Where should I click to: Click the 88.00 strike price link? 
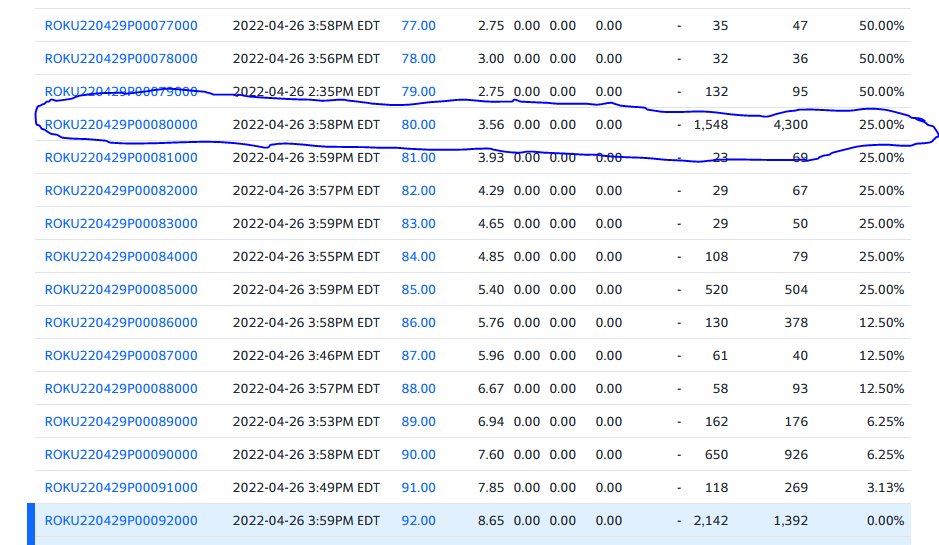click(419, 388)
